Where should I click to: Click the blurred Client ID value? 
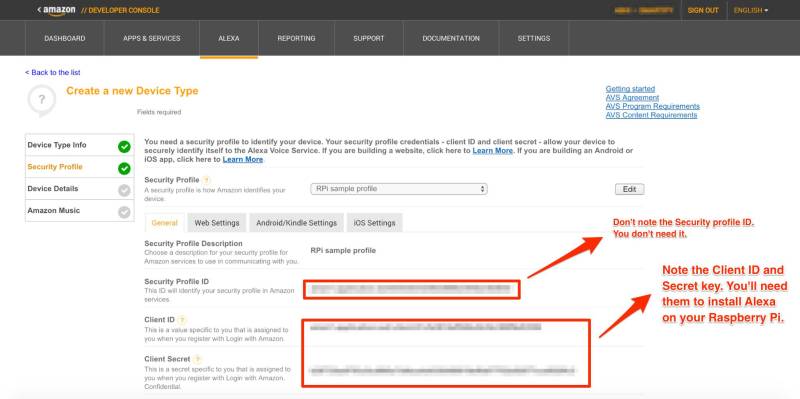(426, 327)
